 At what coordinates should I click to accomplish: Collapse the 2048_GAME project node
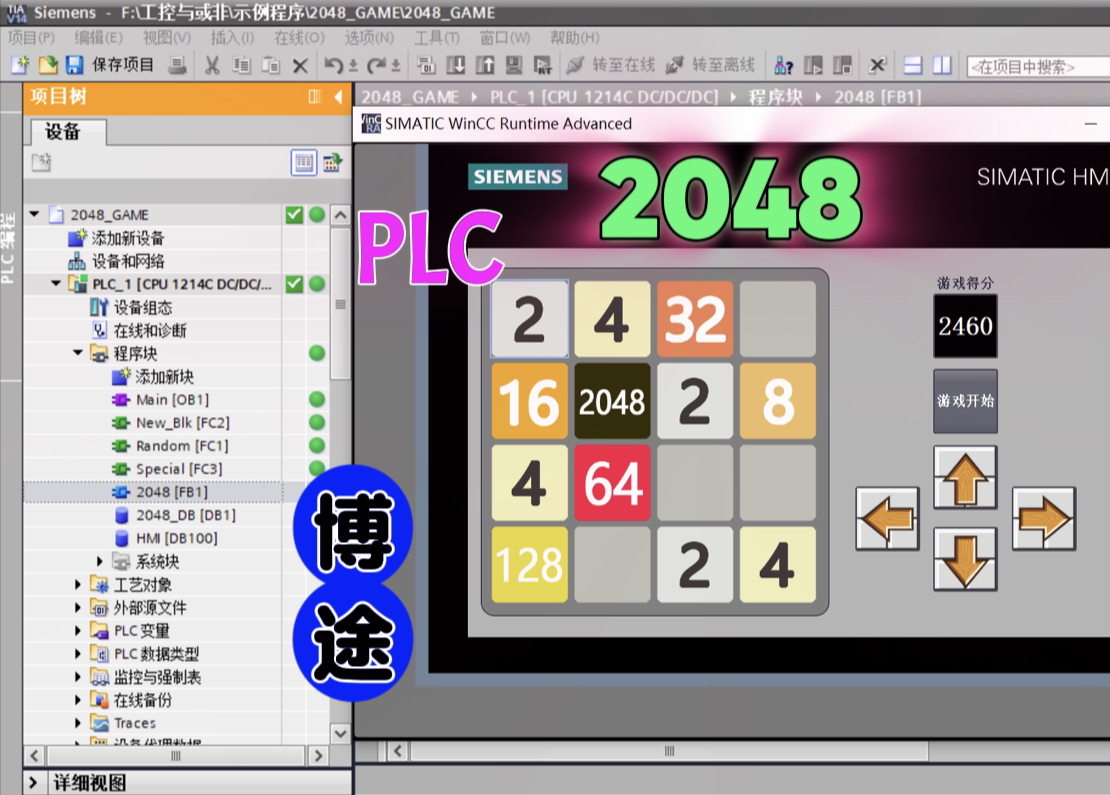pos(34,214)
